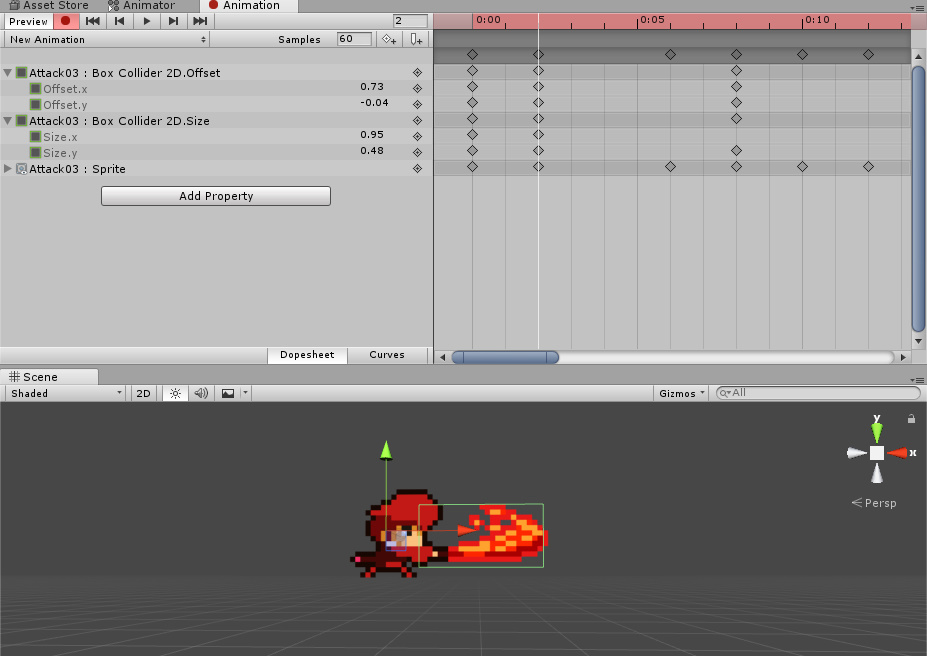Screen dimensions: 927x656
Task: Click Offset.y value -0.04
Action: click(x=374, y=103)
